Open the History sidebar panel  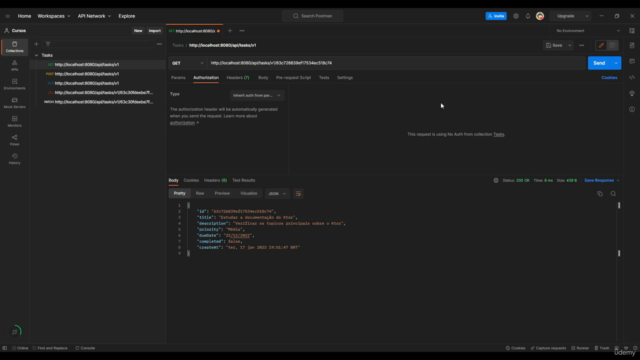14,159
